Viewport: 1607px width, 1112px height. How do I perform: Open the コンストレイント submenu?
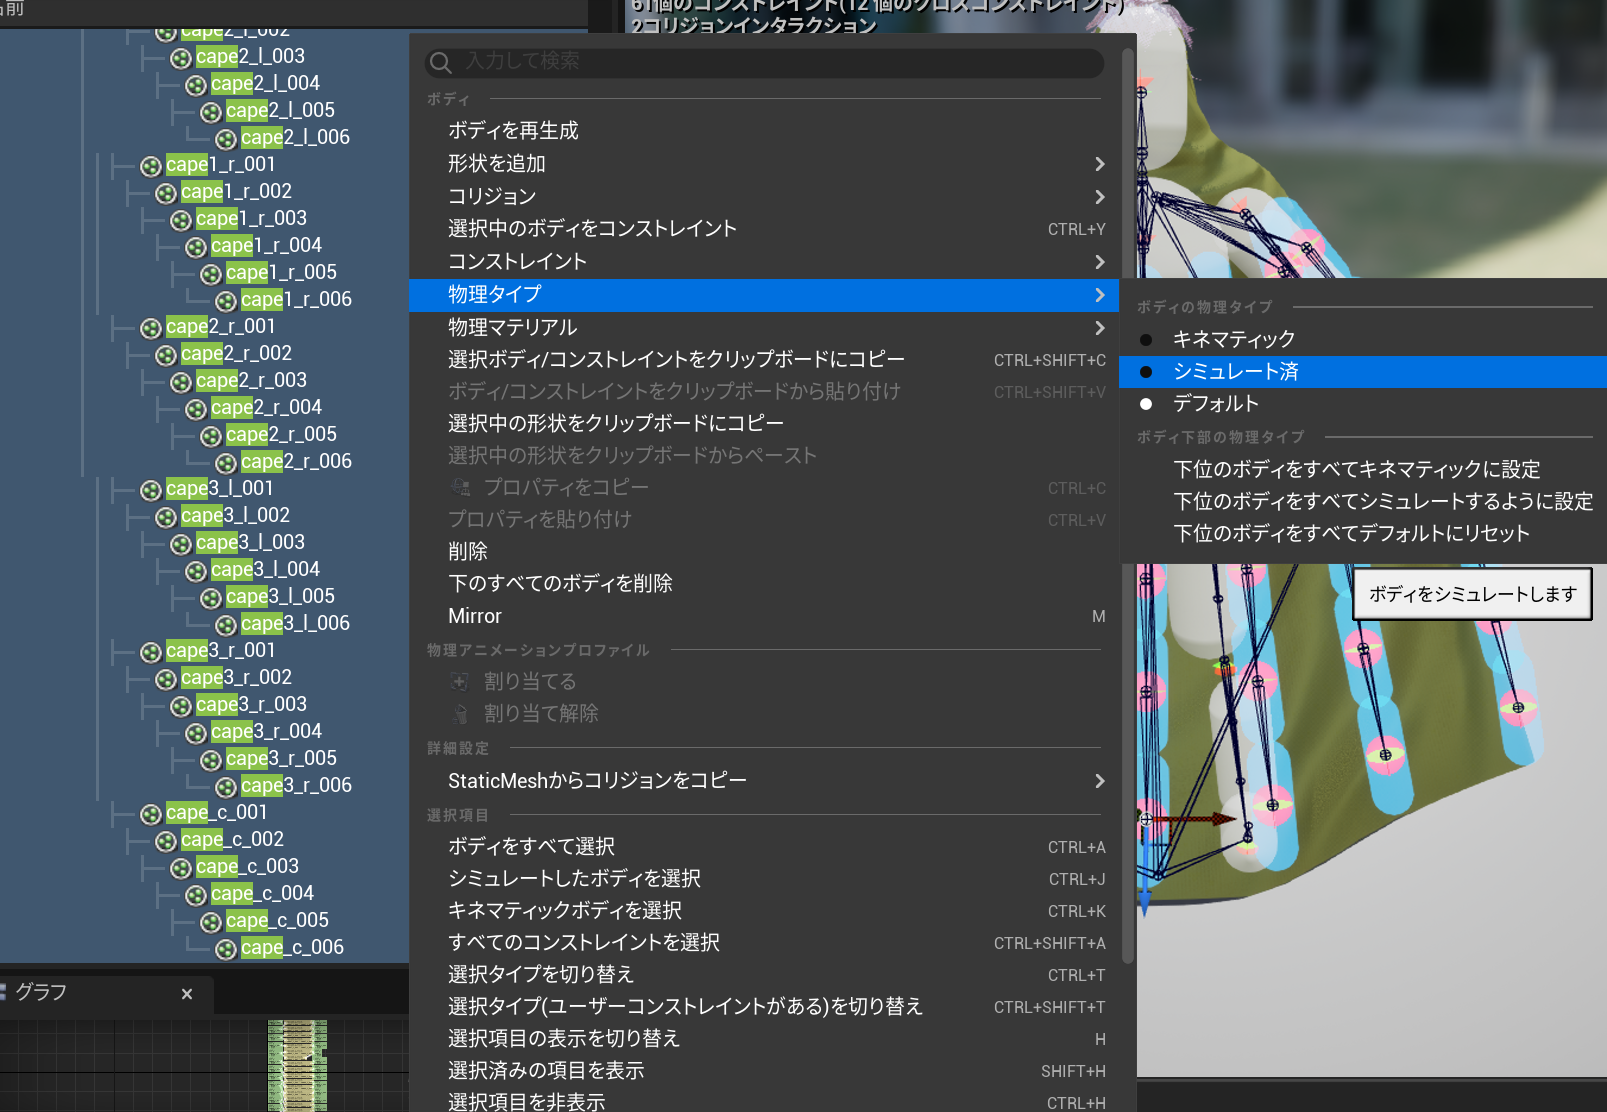point(764,261)
